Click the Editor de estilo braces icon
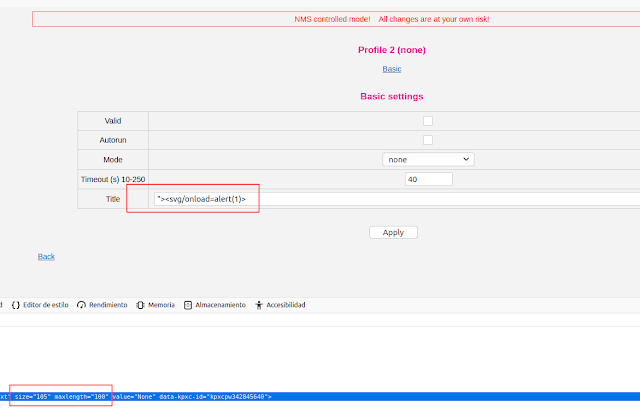This screenshot has height=408, width=640. click(x=16, y=305)
